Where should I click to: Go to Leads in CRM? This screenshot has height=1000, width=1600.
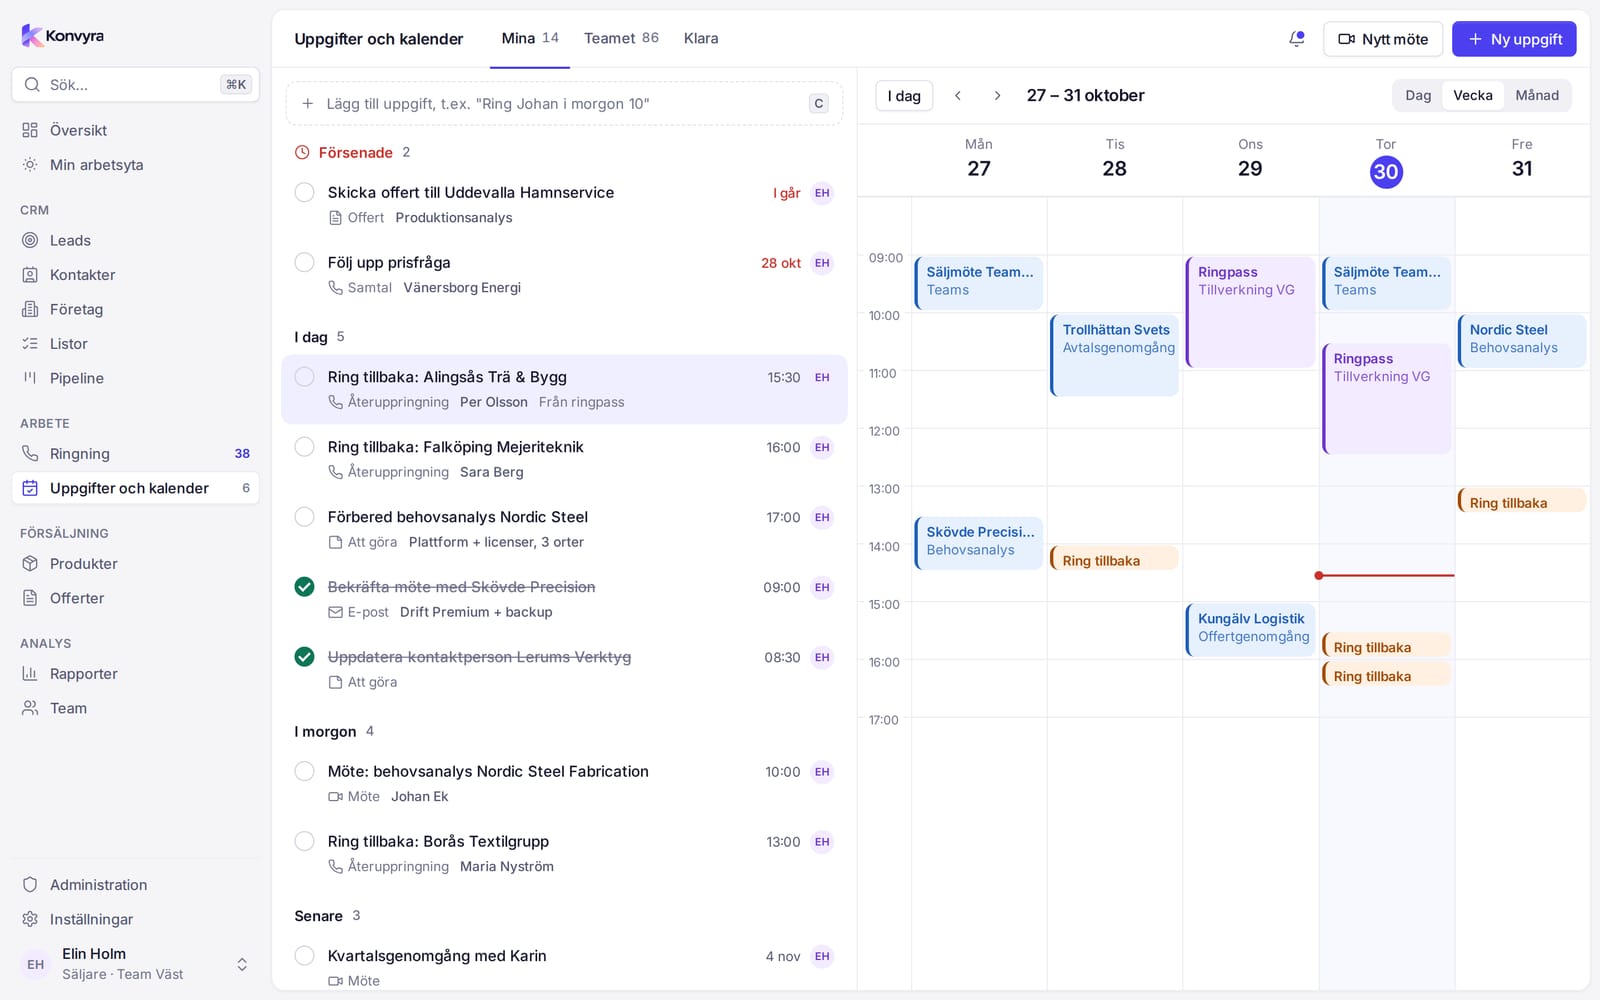click(135, 240)
